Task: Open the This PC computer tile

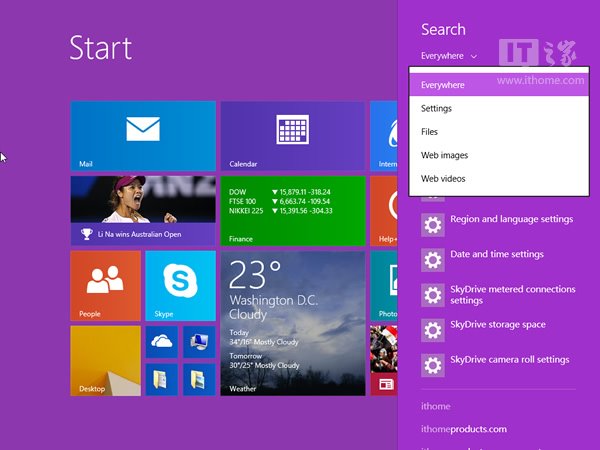Action: click(x=199, y=342)
